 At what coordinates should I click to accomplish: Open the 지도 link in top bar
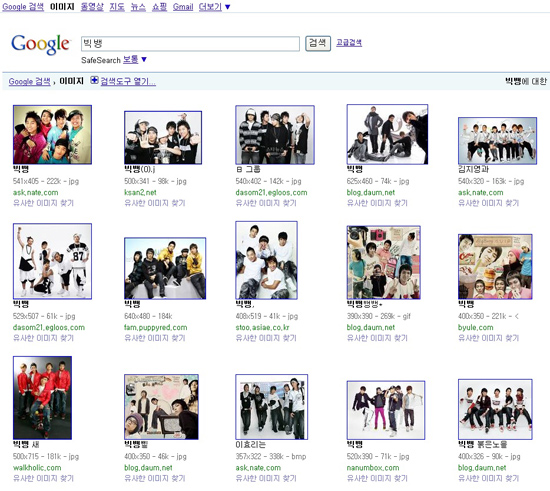click(x=117, y=7)
